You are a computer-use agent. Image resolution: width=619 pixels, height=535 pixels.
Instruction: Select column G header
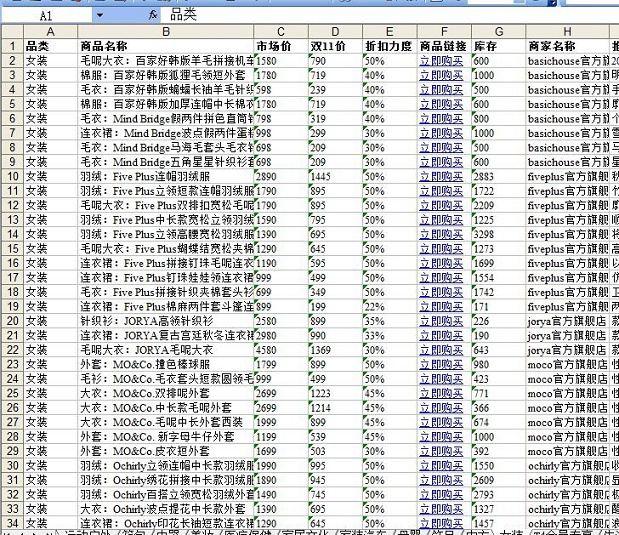click(x=499, y=32)
